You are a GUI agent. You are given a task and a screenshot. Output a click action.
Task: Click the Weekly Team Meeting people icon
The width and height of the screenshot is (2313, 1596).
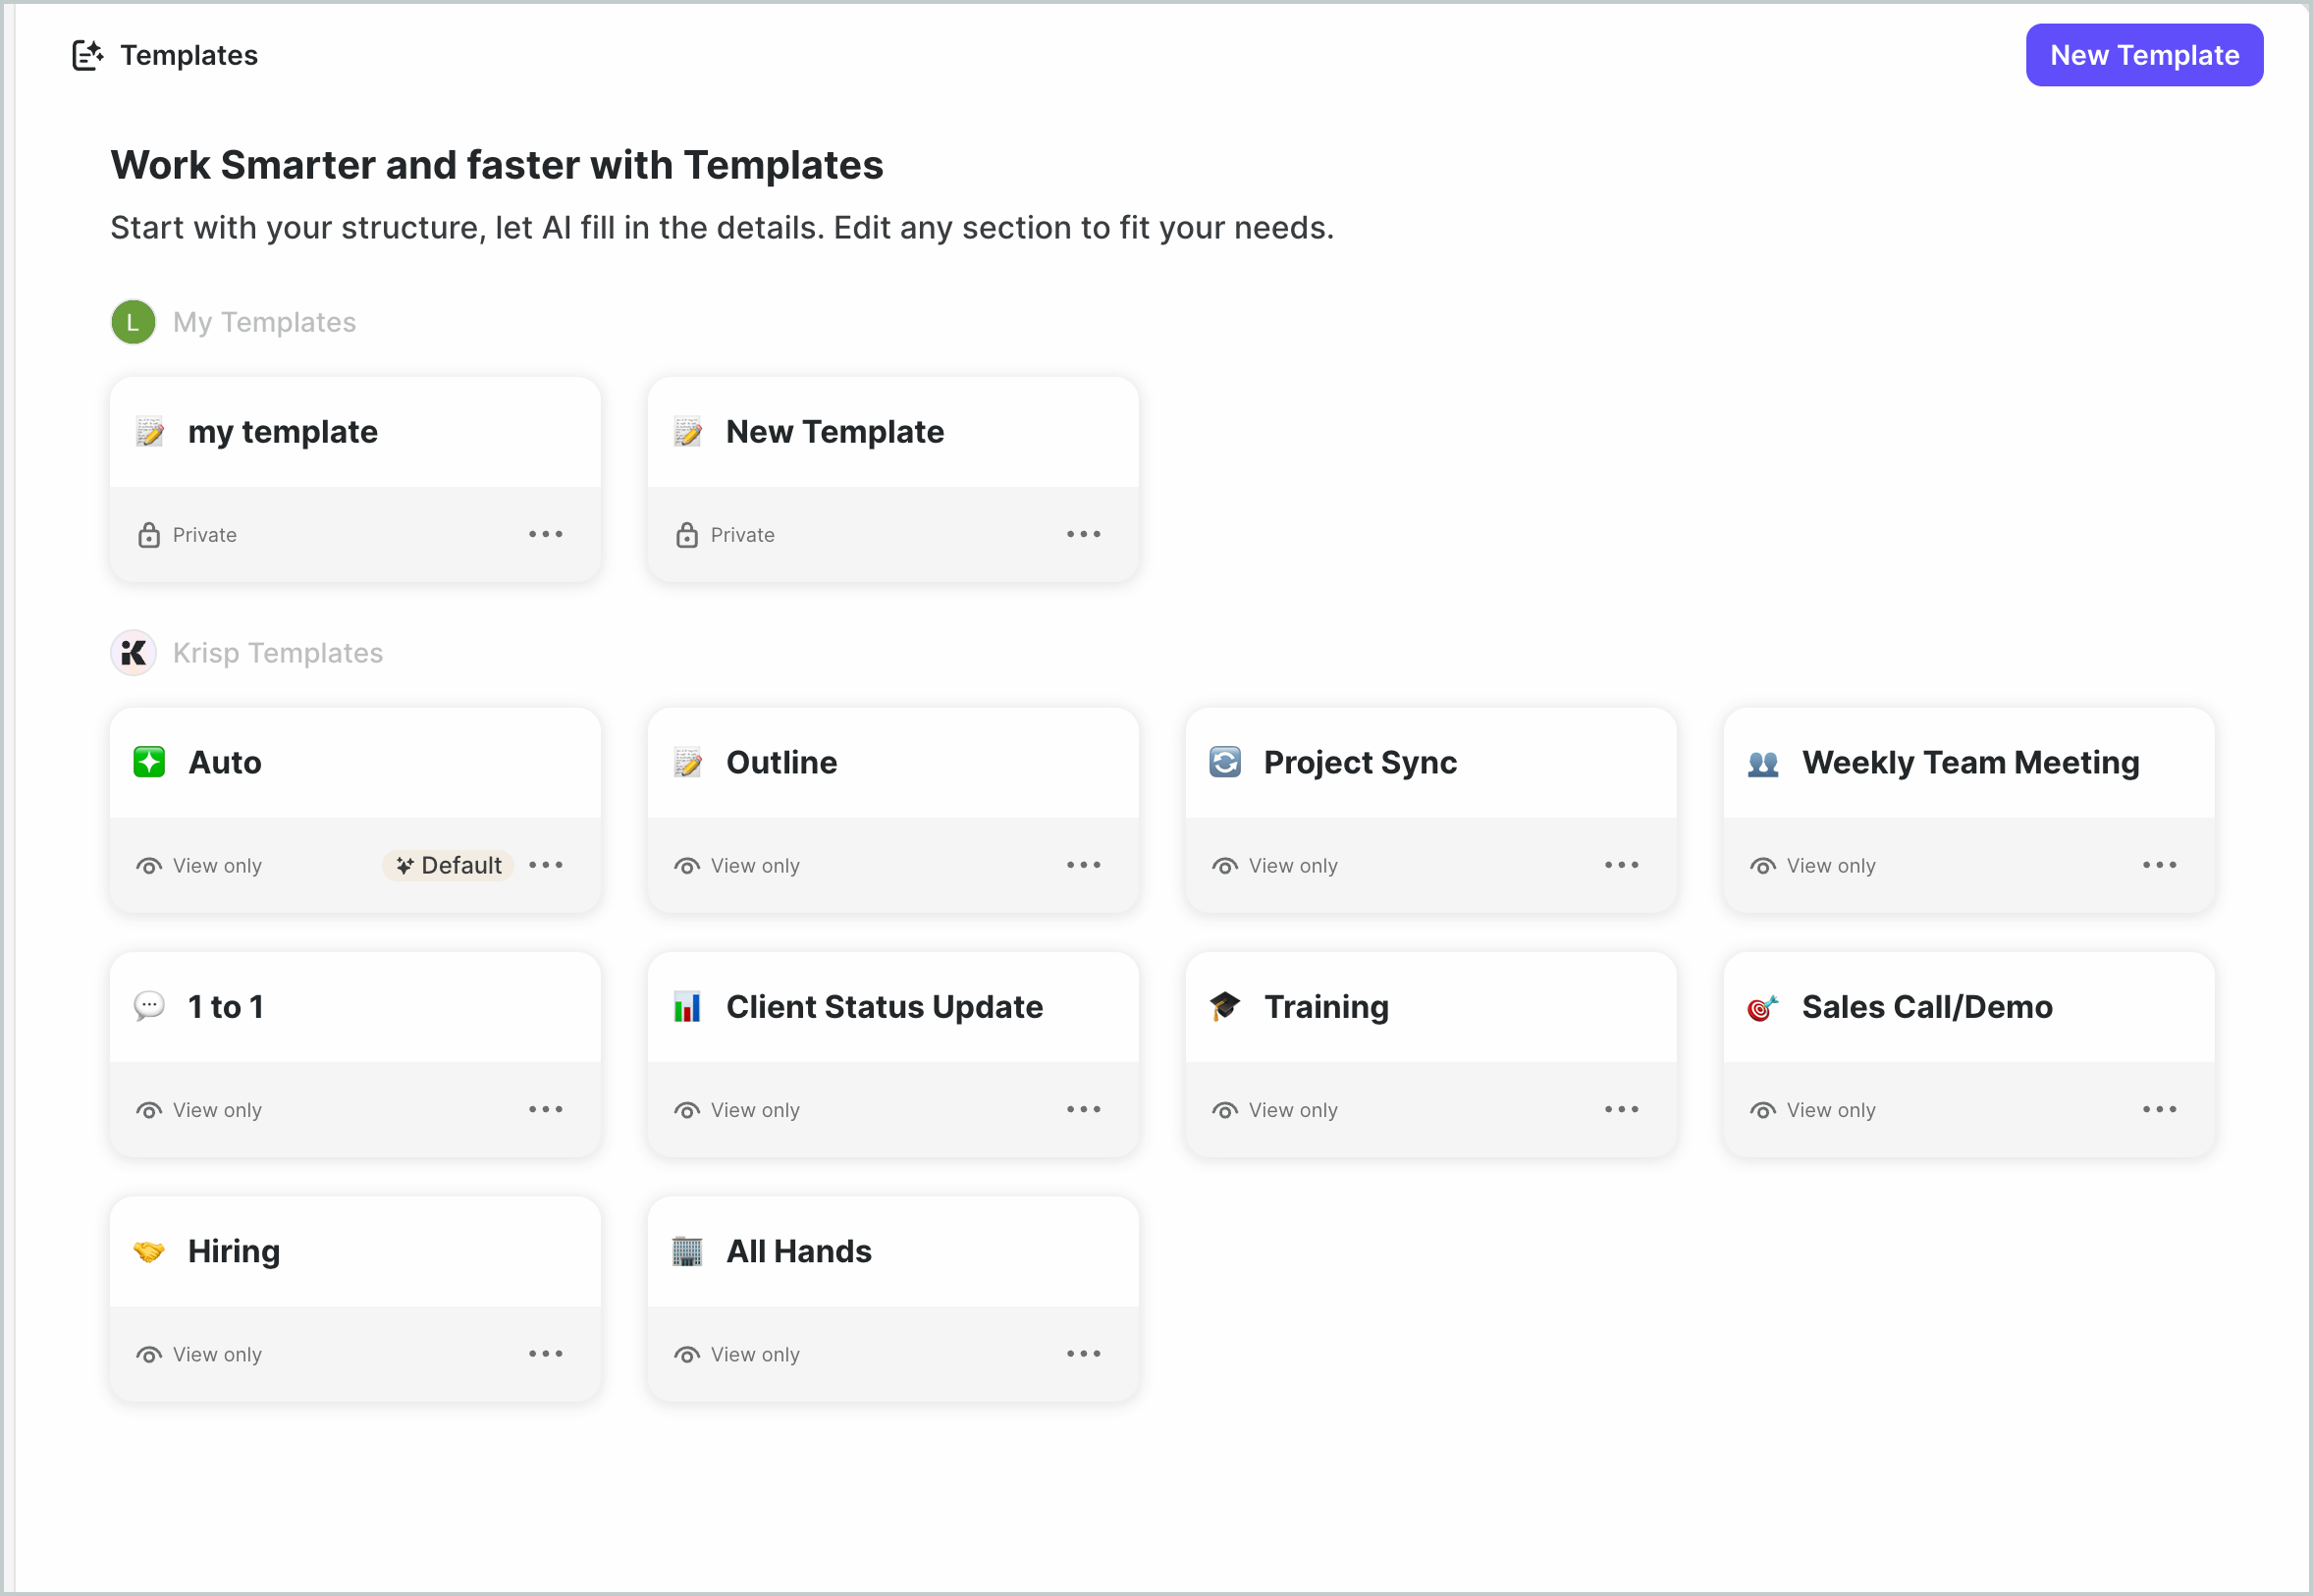pos(1762,764)
